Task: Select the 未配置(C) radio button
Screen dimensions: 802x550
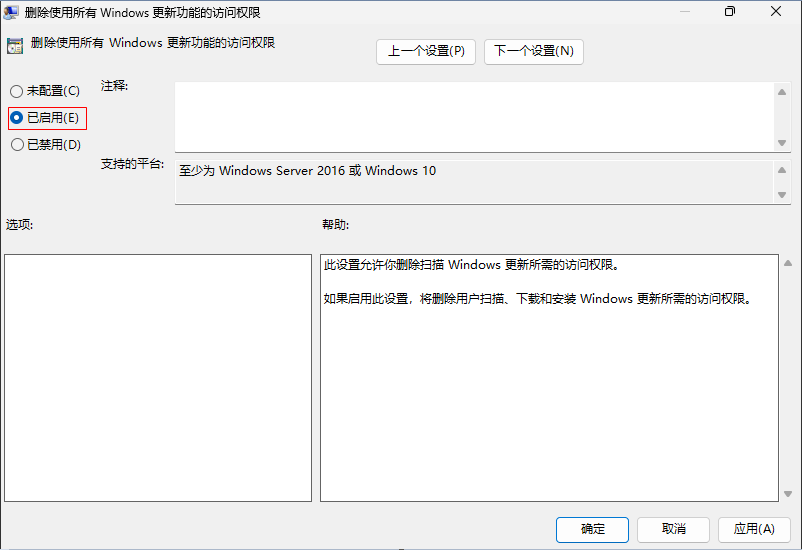Action: (45, 91)
